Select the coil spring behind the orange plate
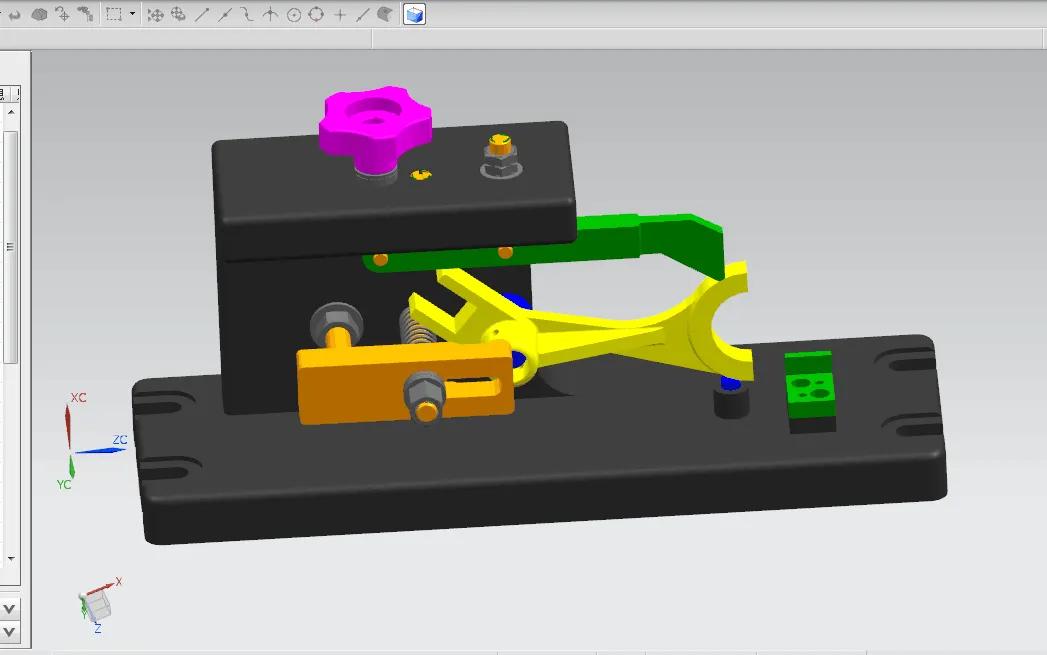 click(415, 327)
